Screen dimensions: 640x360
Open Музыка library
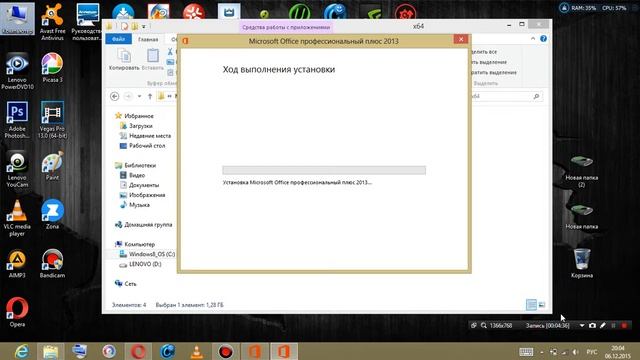[139, 205]
